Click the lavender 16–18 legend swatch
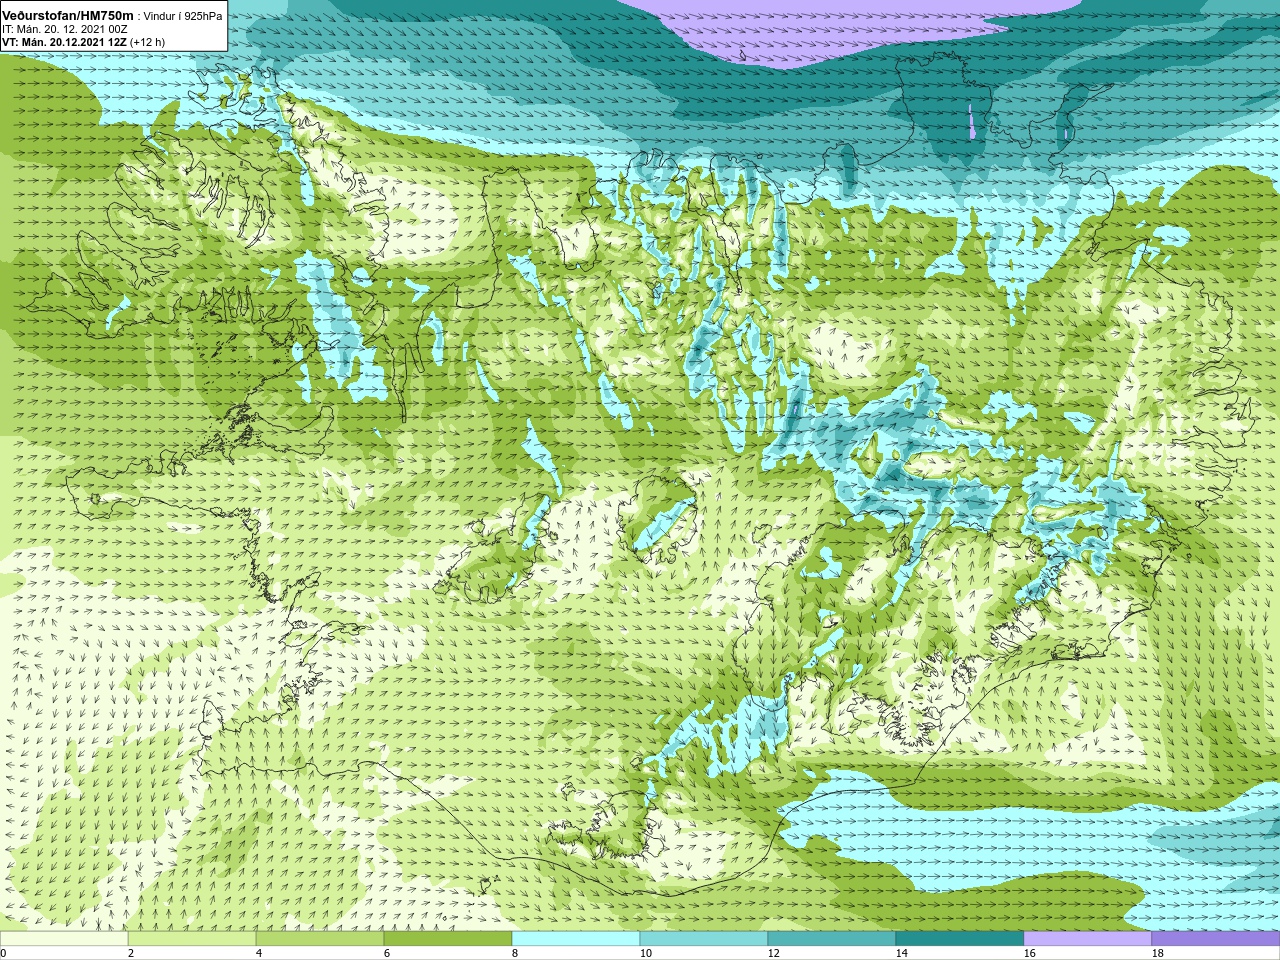 point(1088,939)
